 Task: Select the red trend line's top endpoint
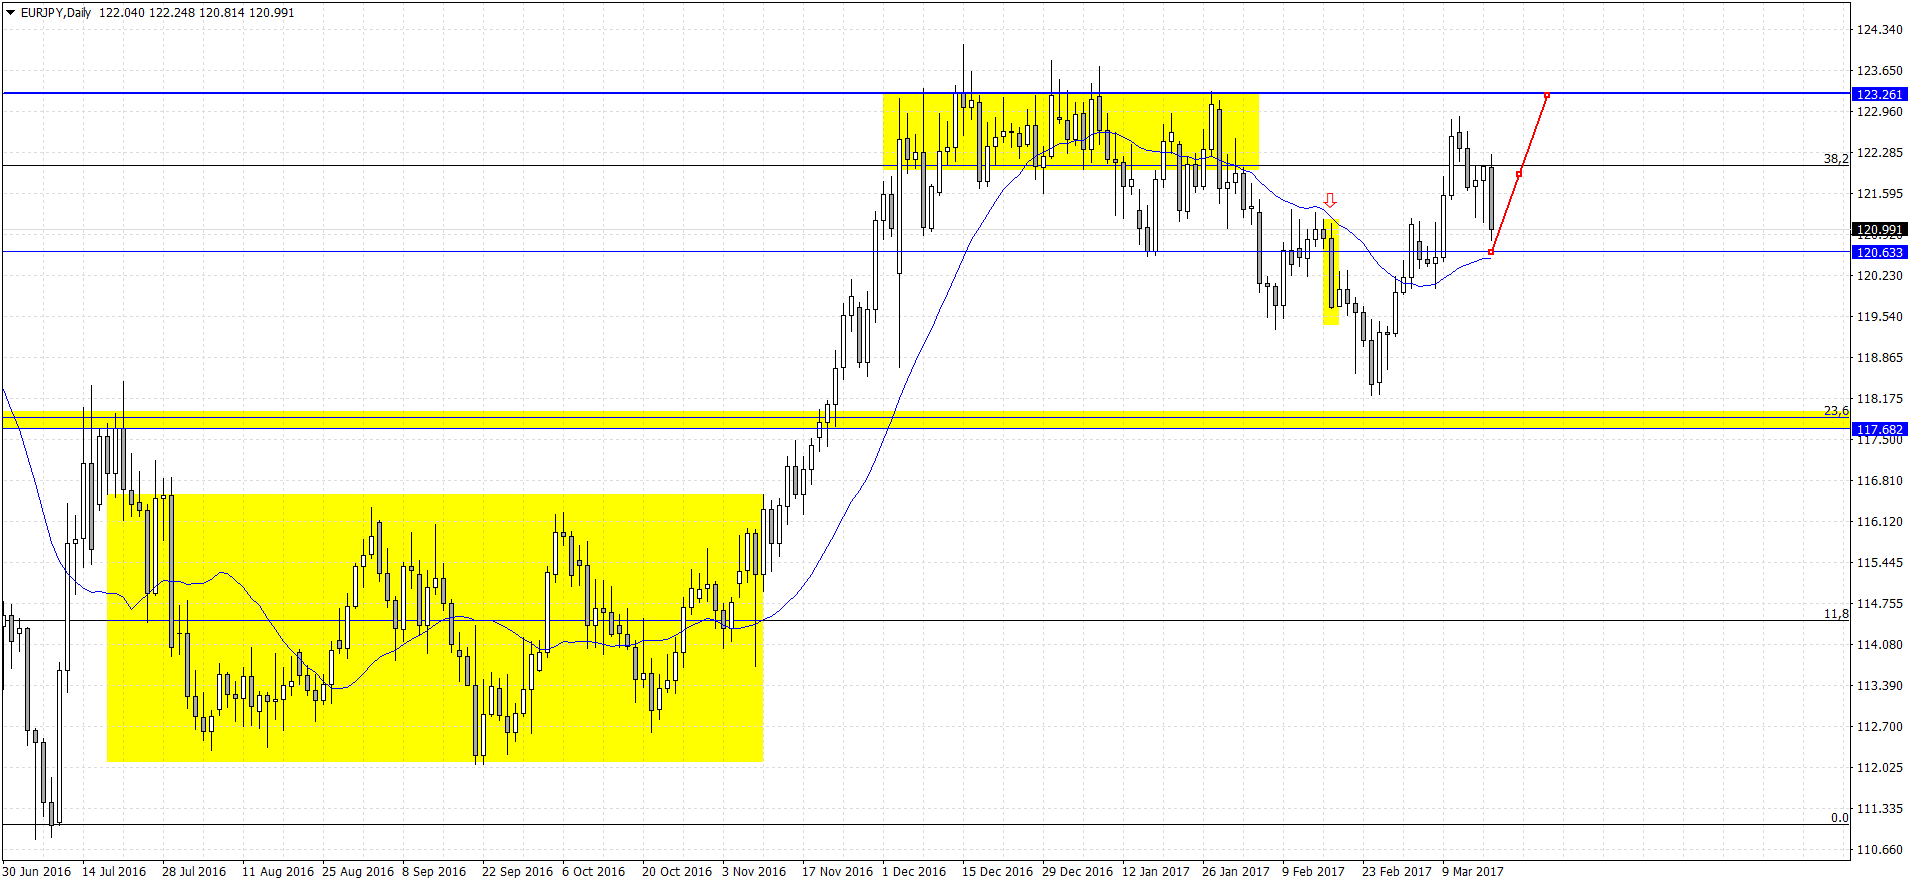point(1547,95)
